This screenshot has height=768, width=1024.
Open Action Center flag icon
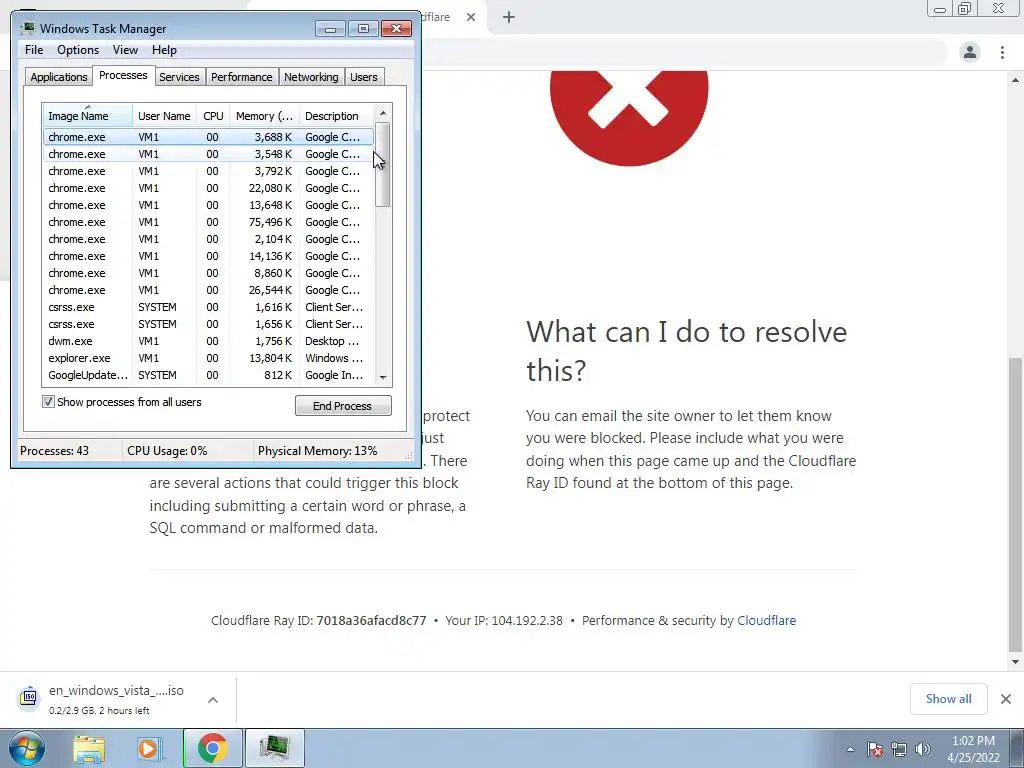[875, 749]
